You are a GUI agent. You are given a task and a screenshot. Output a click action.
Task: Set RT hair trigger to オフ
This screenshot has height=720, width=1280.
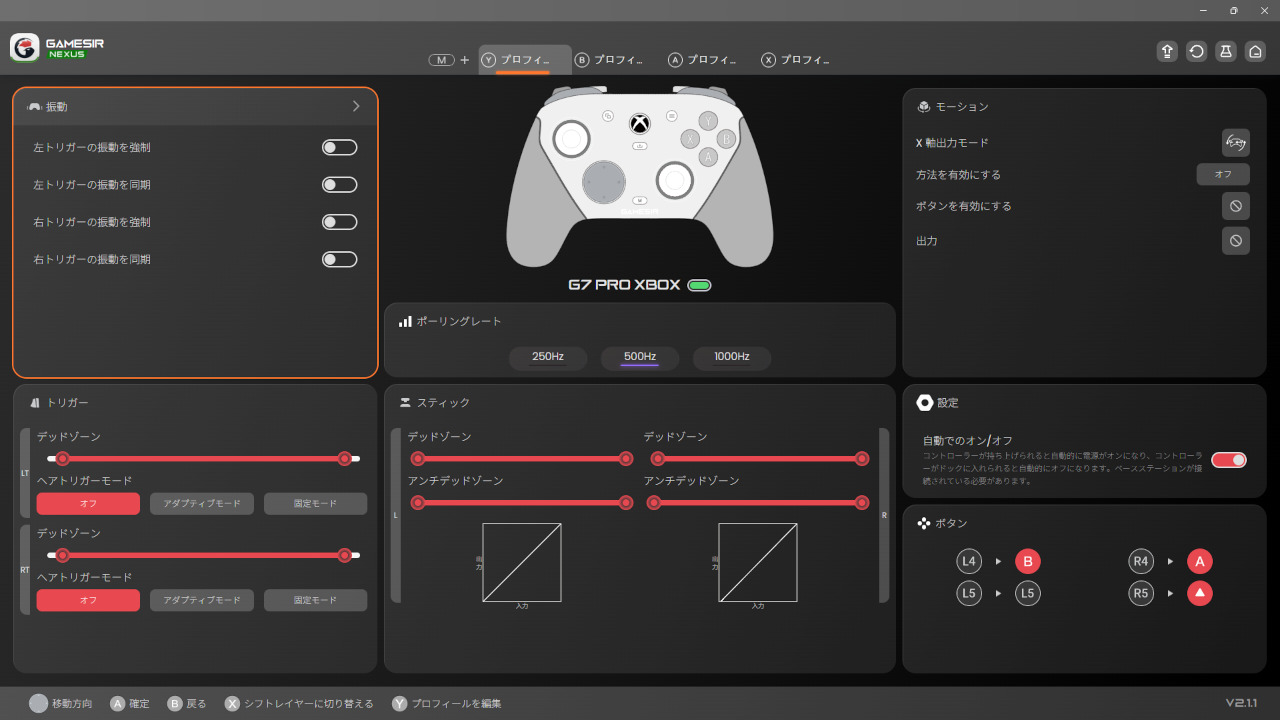click(88, 600)
